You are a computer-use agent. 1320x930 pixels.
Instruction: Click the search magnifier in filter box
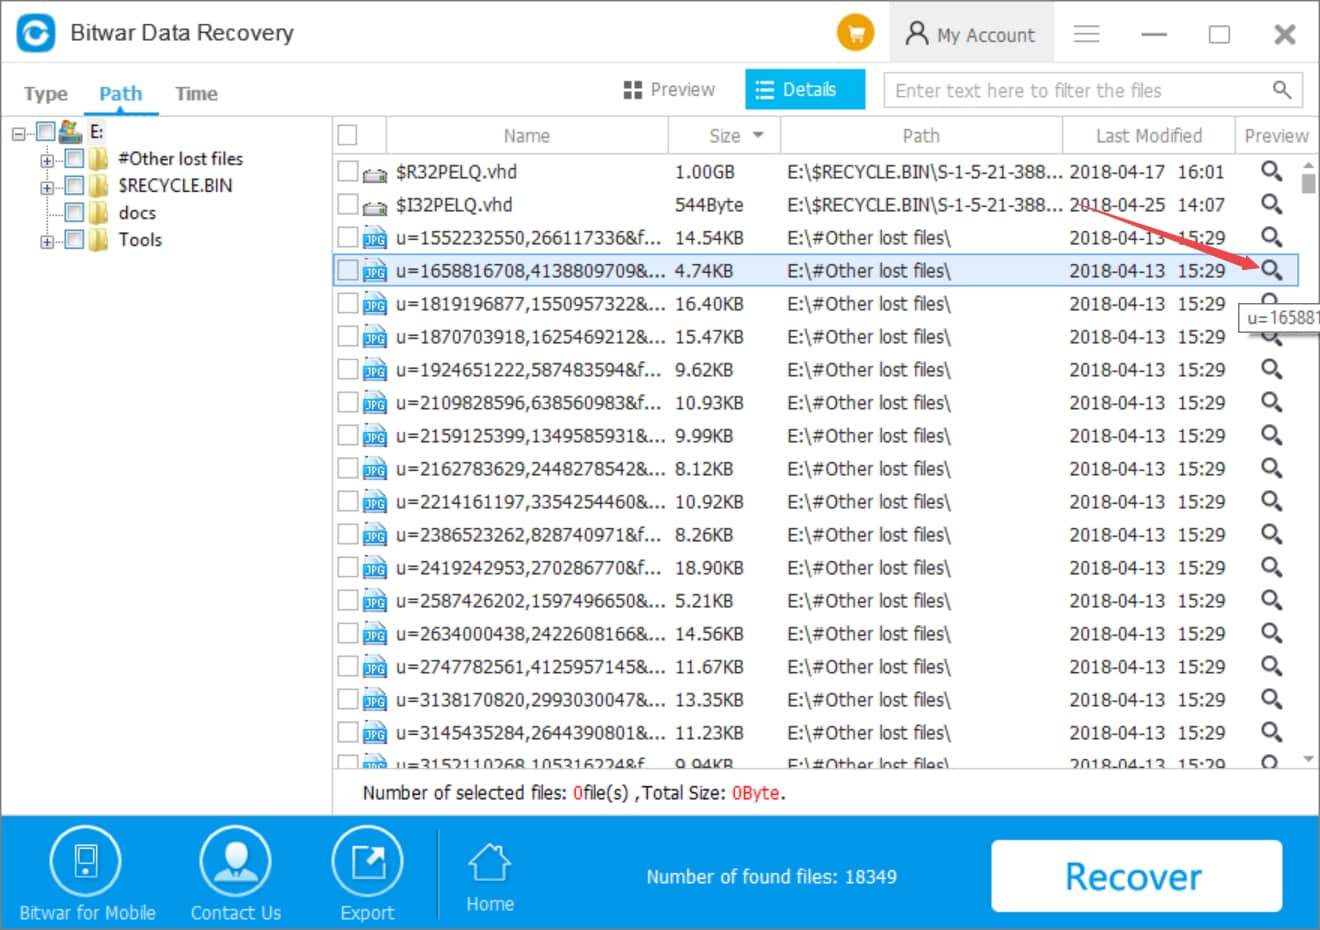click(x=1281, y=90)
